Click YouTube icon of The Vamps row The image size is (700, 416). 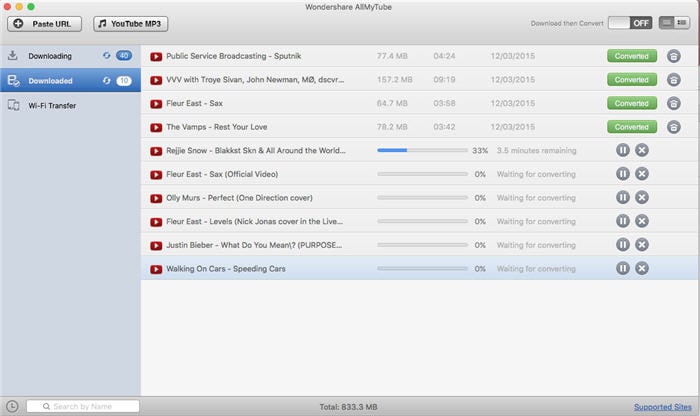tap(156, 128)
